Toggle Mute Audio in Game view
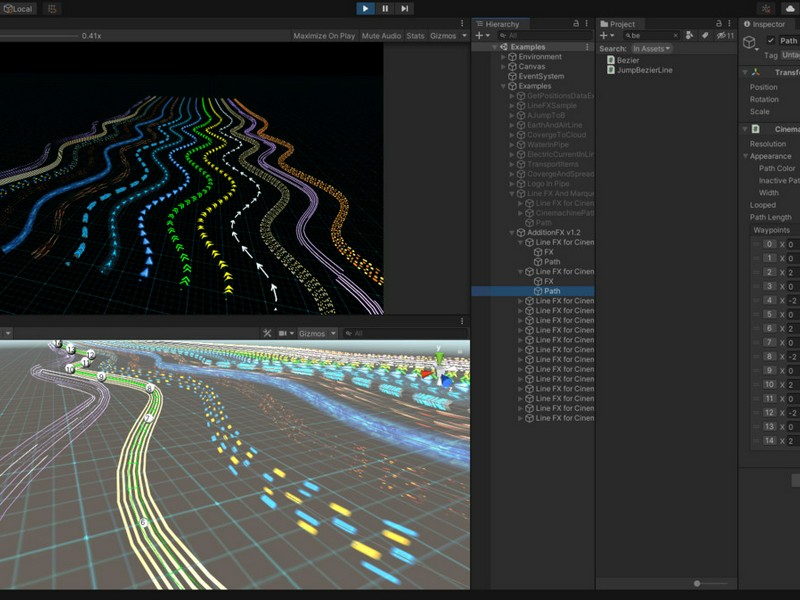 coord(381,36)
